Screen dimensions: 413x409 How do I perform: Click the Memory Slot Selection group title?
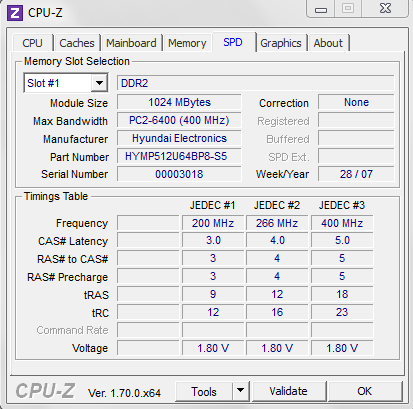[77, 61]
